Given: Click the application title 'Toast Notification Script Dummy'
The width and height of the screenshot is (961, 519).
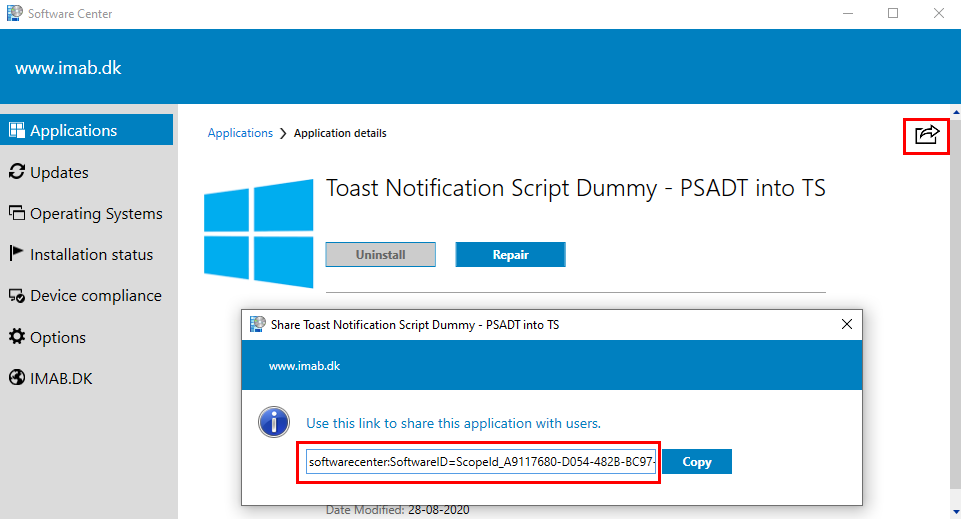Looking at the screenshot, I should tap(575, 188).
